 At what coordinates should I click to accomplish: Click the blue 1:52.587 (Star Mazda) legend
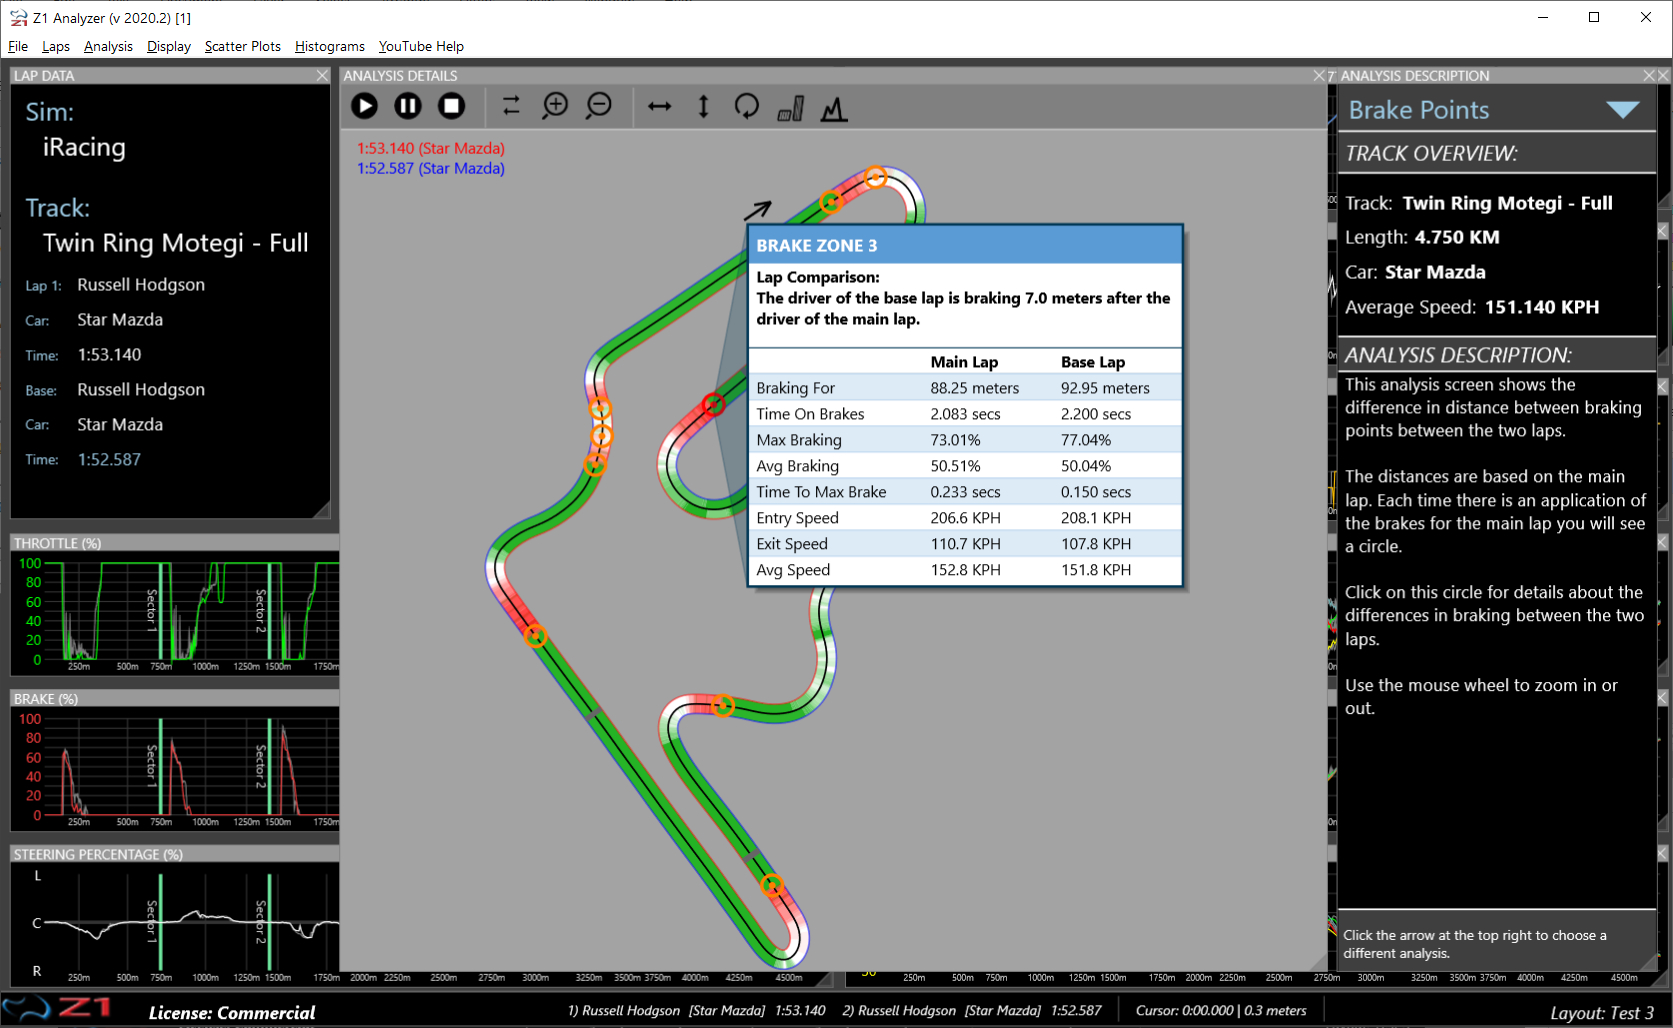click(x=431, y=168)
